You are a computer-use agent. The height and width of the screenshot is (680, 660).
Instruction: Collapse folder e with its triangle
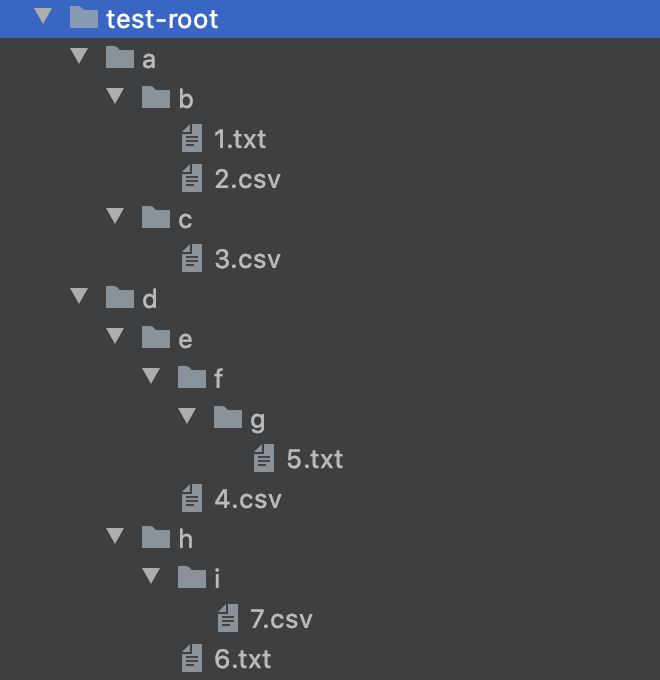[115, 337]
